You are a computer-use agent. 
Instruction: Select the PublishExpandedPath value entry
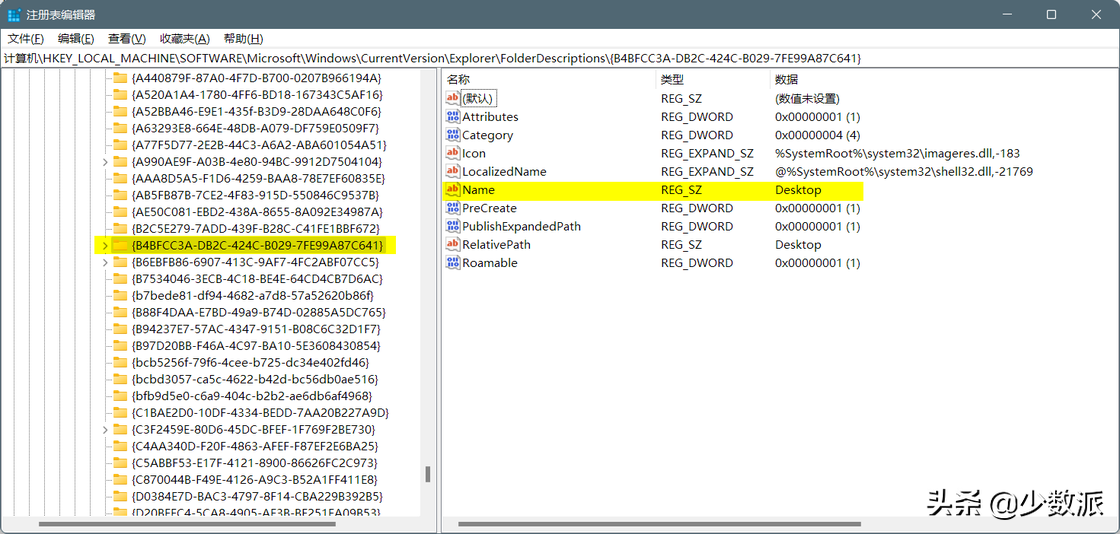(521, 227)
